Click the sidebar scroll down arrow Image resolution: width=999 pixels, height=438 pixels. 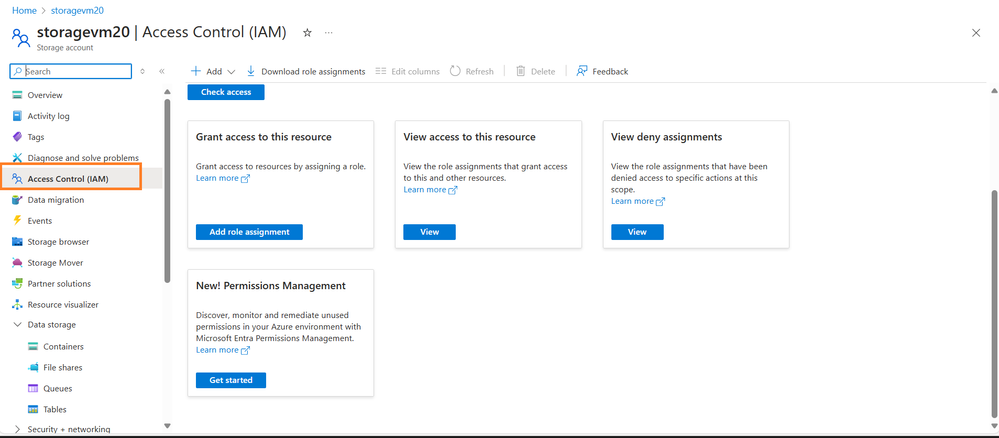coord(167,425)
